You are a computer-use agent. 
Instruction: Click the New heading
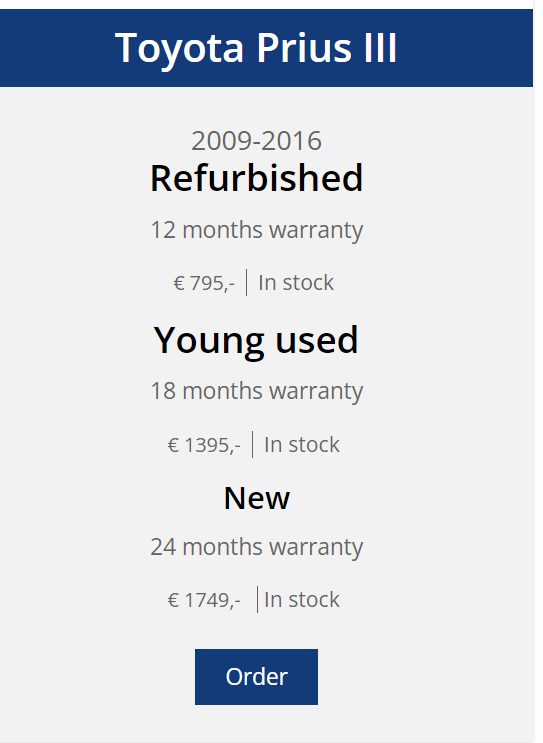tap(256, 498)
